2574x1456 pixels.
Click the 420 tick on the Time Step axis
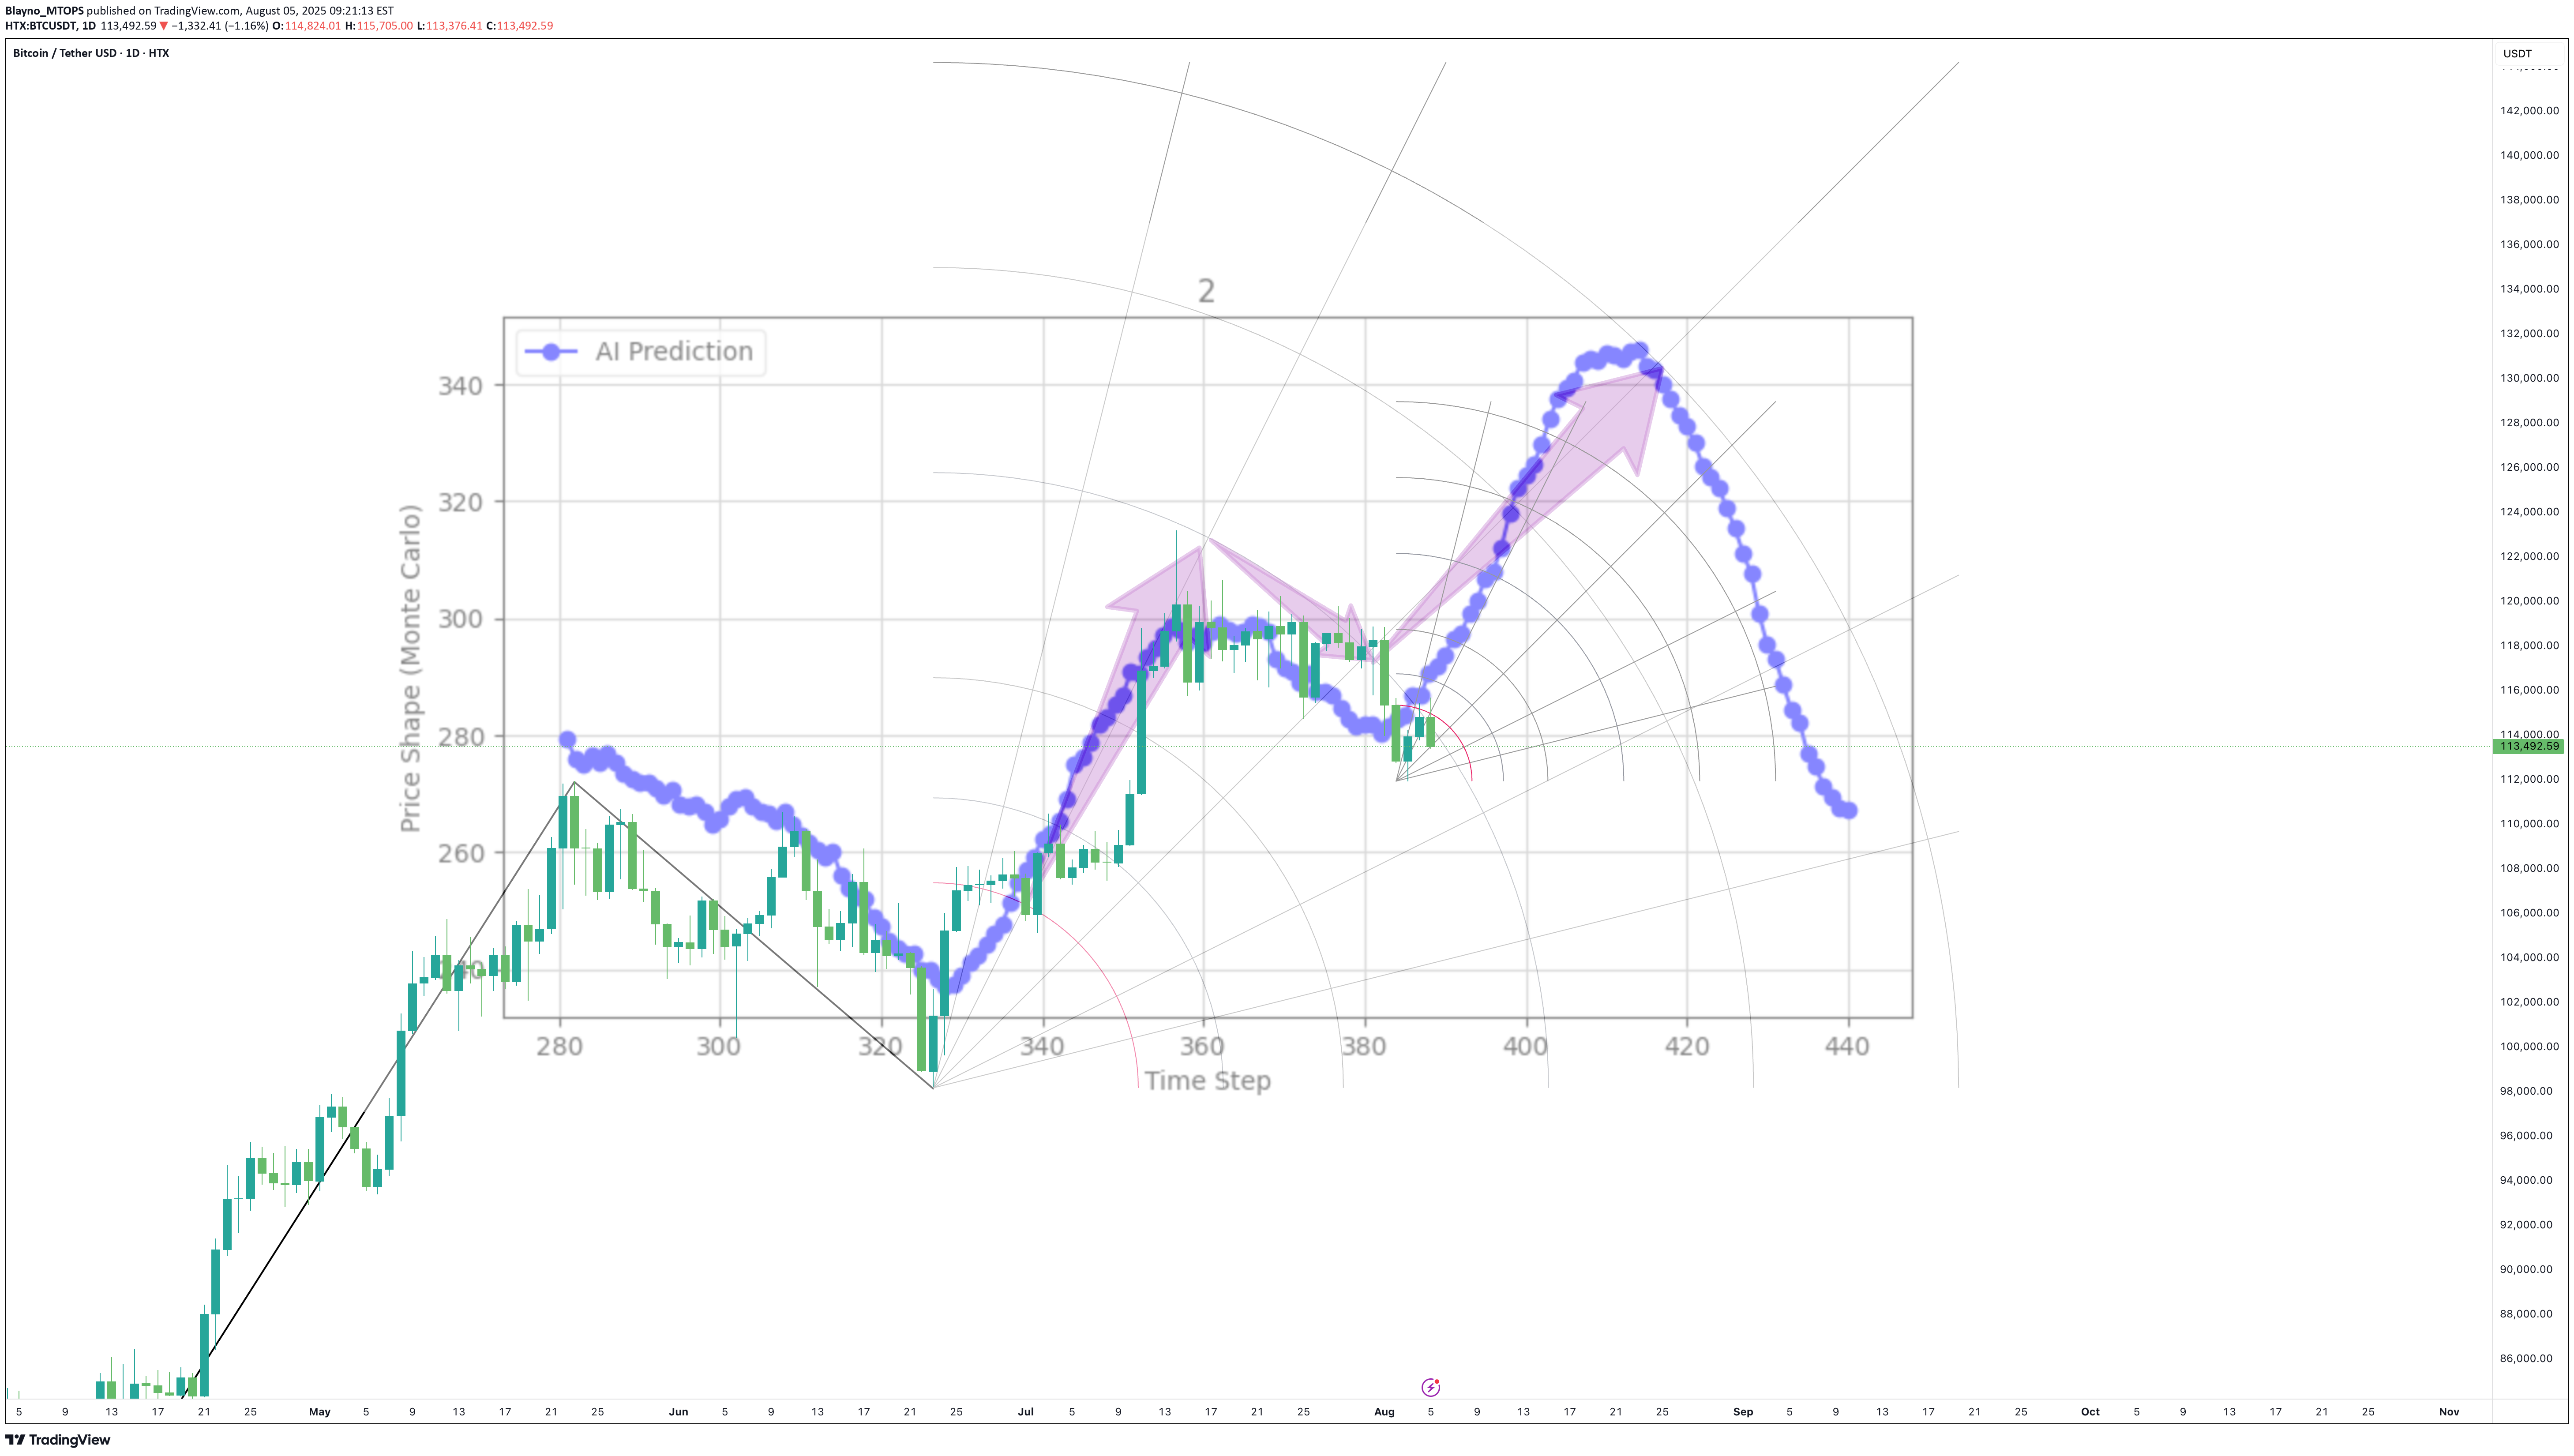pos(1687,1047)
